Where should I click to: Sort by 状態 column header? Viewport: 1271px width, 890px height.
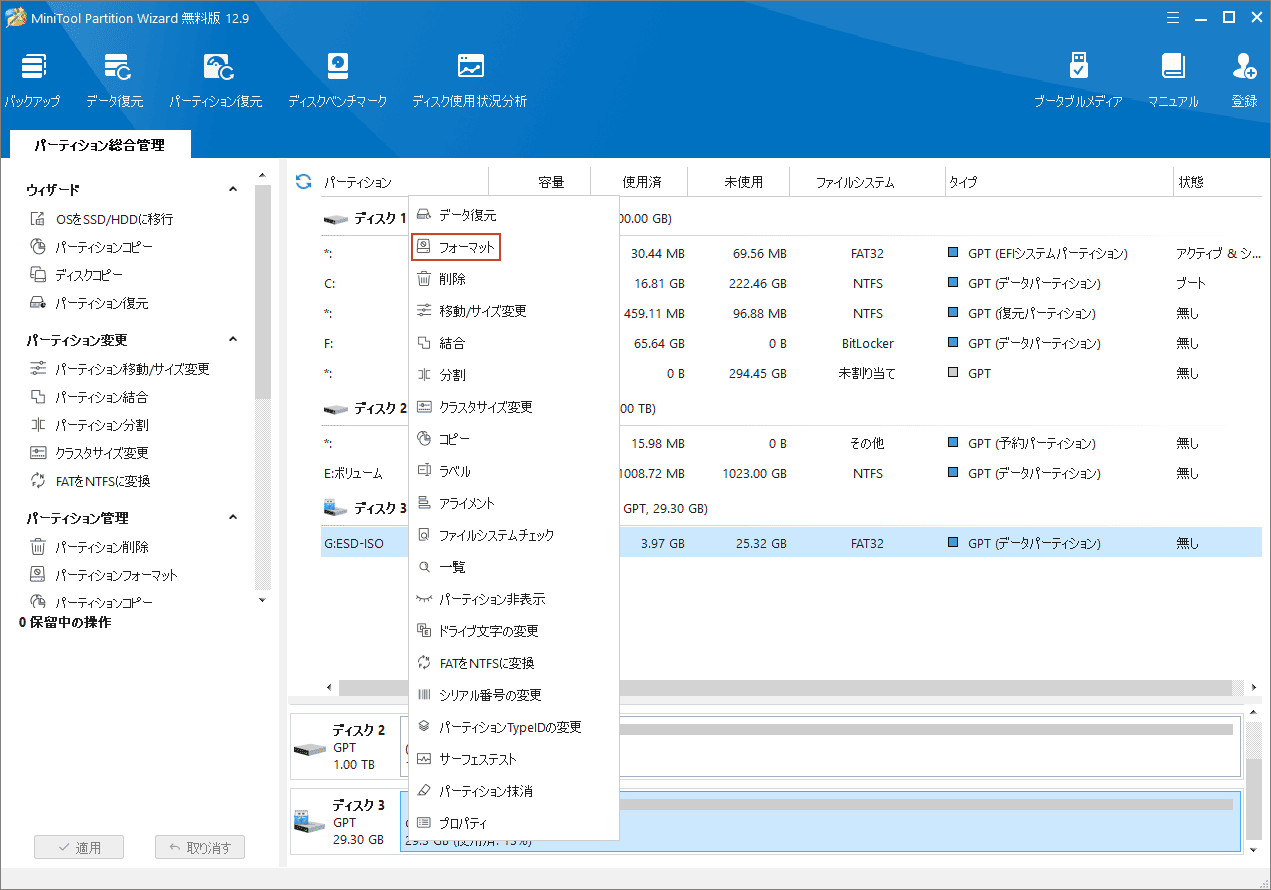1217,182
